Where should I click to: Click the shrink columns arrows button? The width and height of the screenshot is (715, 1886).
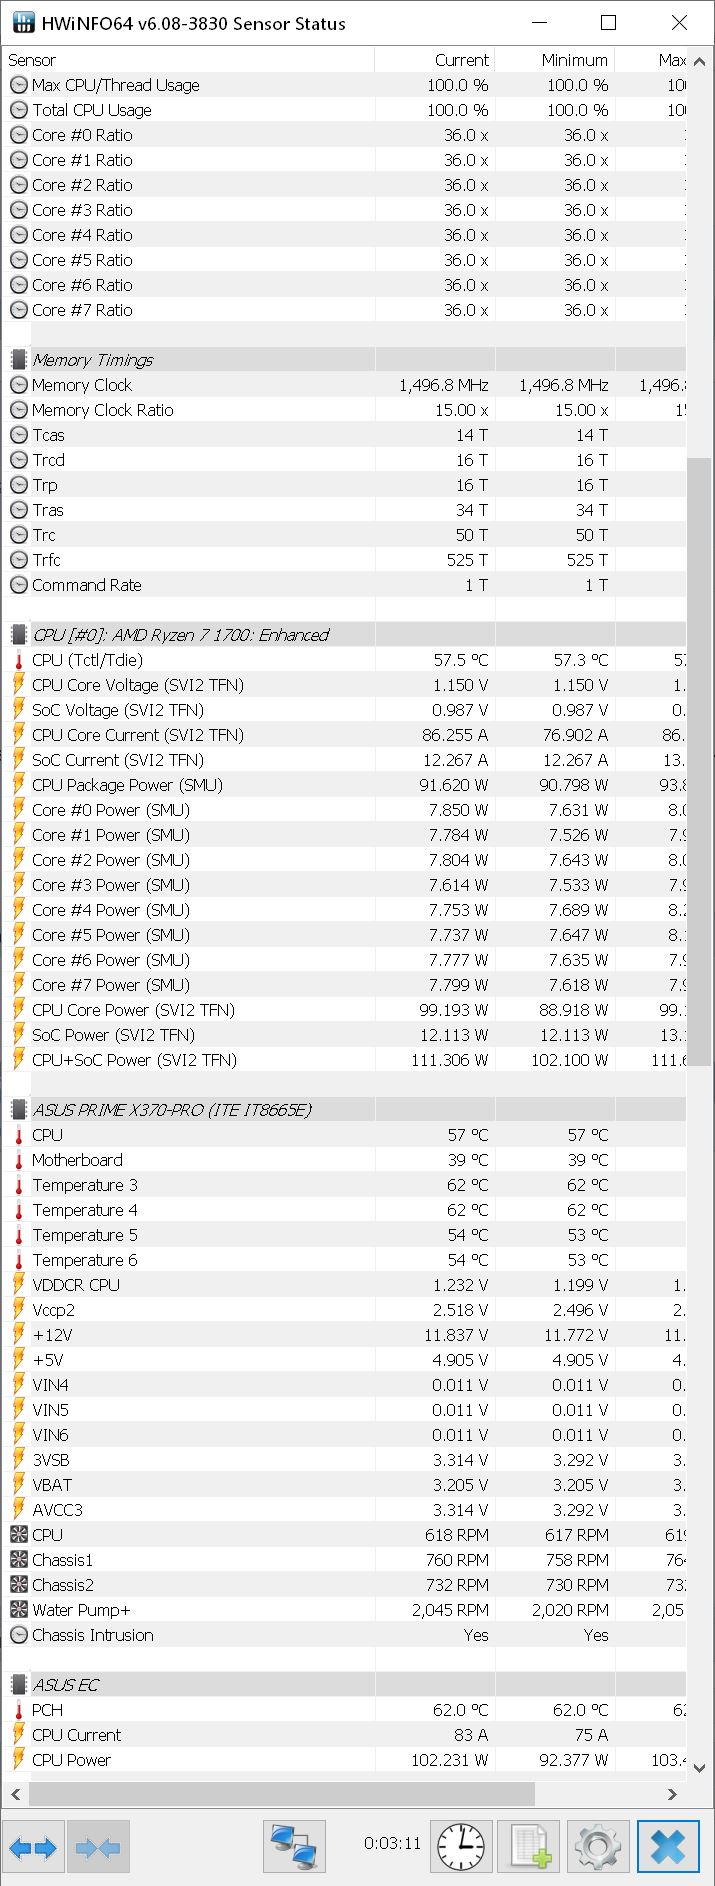[x=98, y=1847]
